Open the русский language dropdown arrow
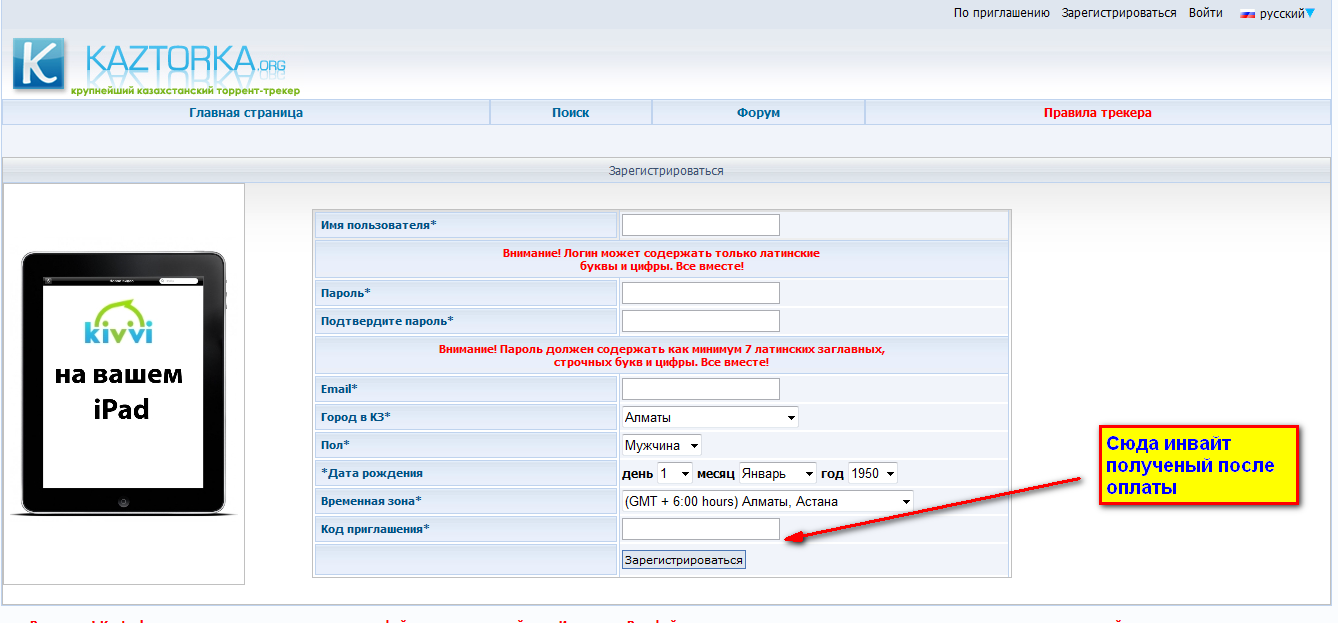Screen dimensions: 1338x623 (1310, 14)
